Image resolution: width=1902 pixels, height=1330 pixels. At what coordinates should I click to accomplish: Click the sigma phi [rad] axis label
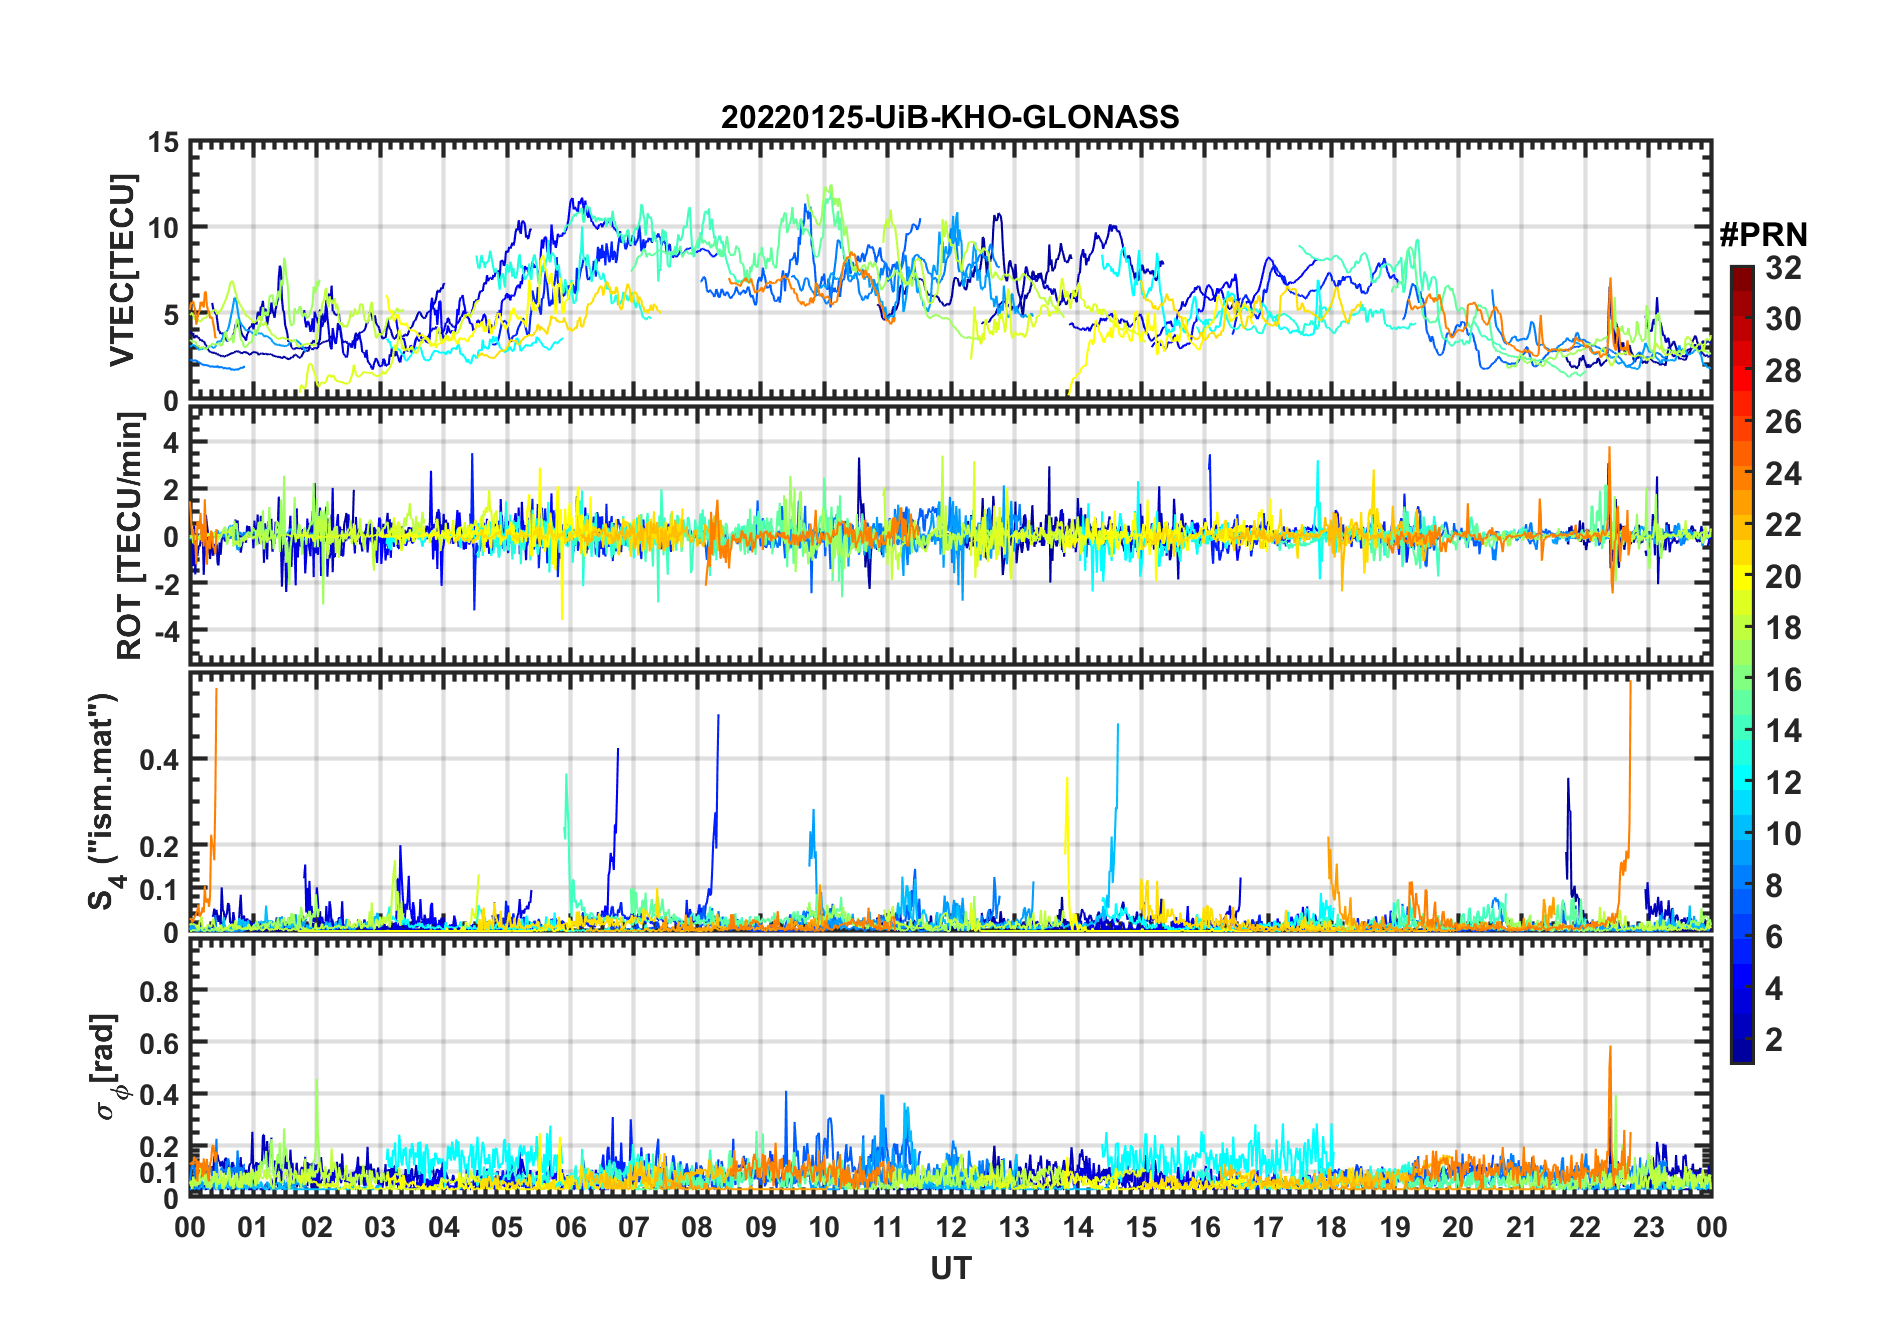pos(107,1067)
